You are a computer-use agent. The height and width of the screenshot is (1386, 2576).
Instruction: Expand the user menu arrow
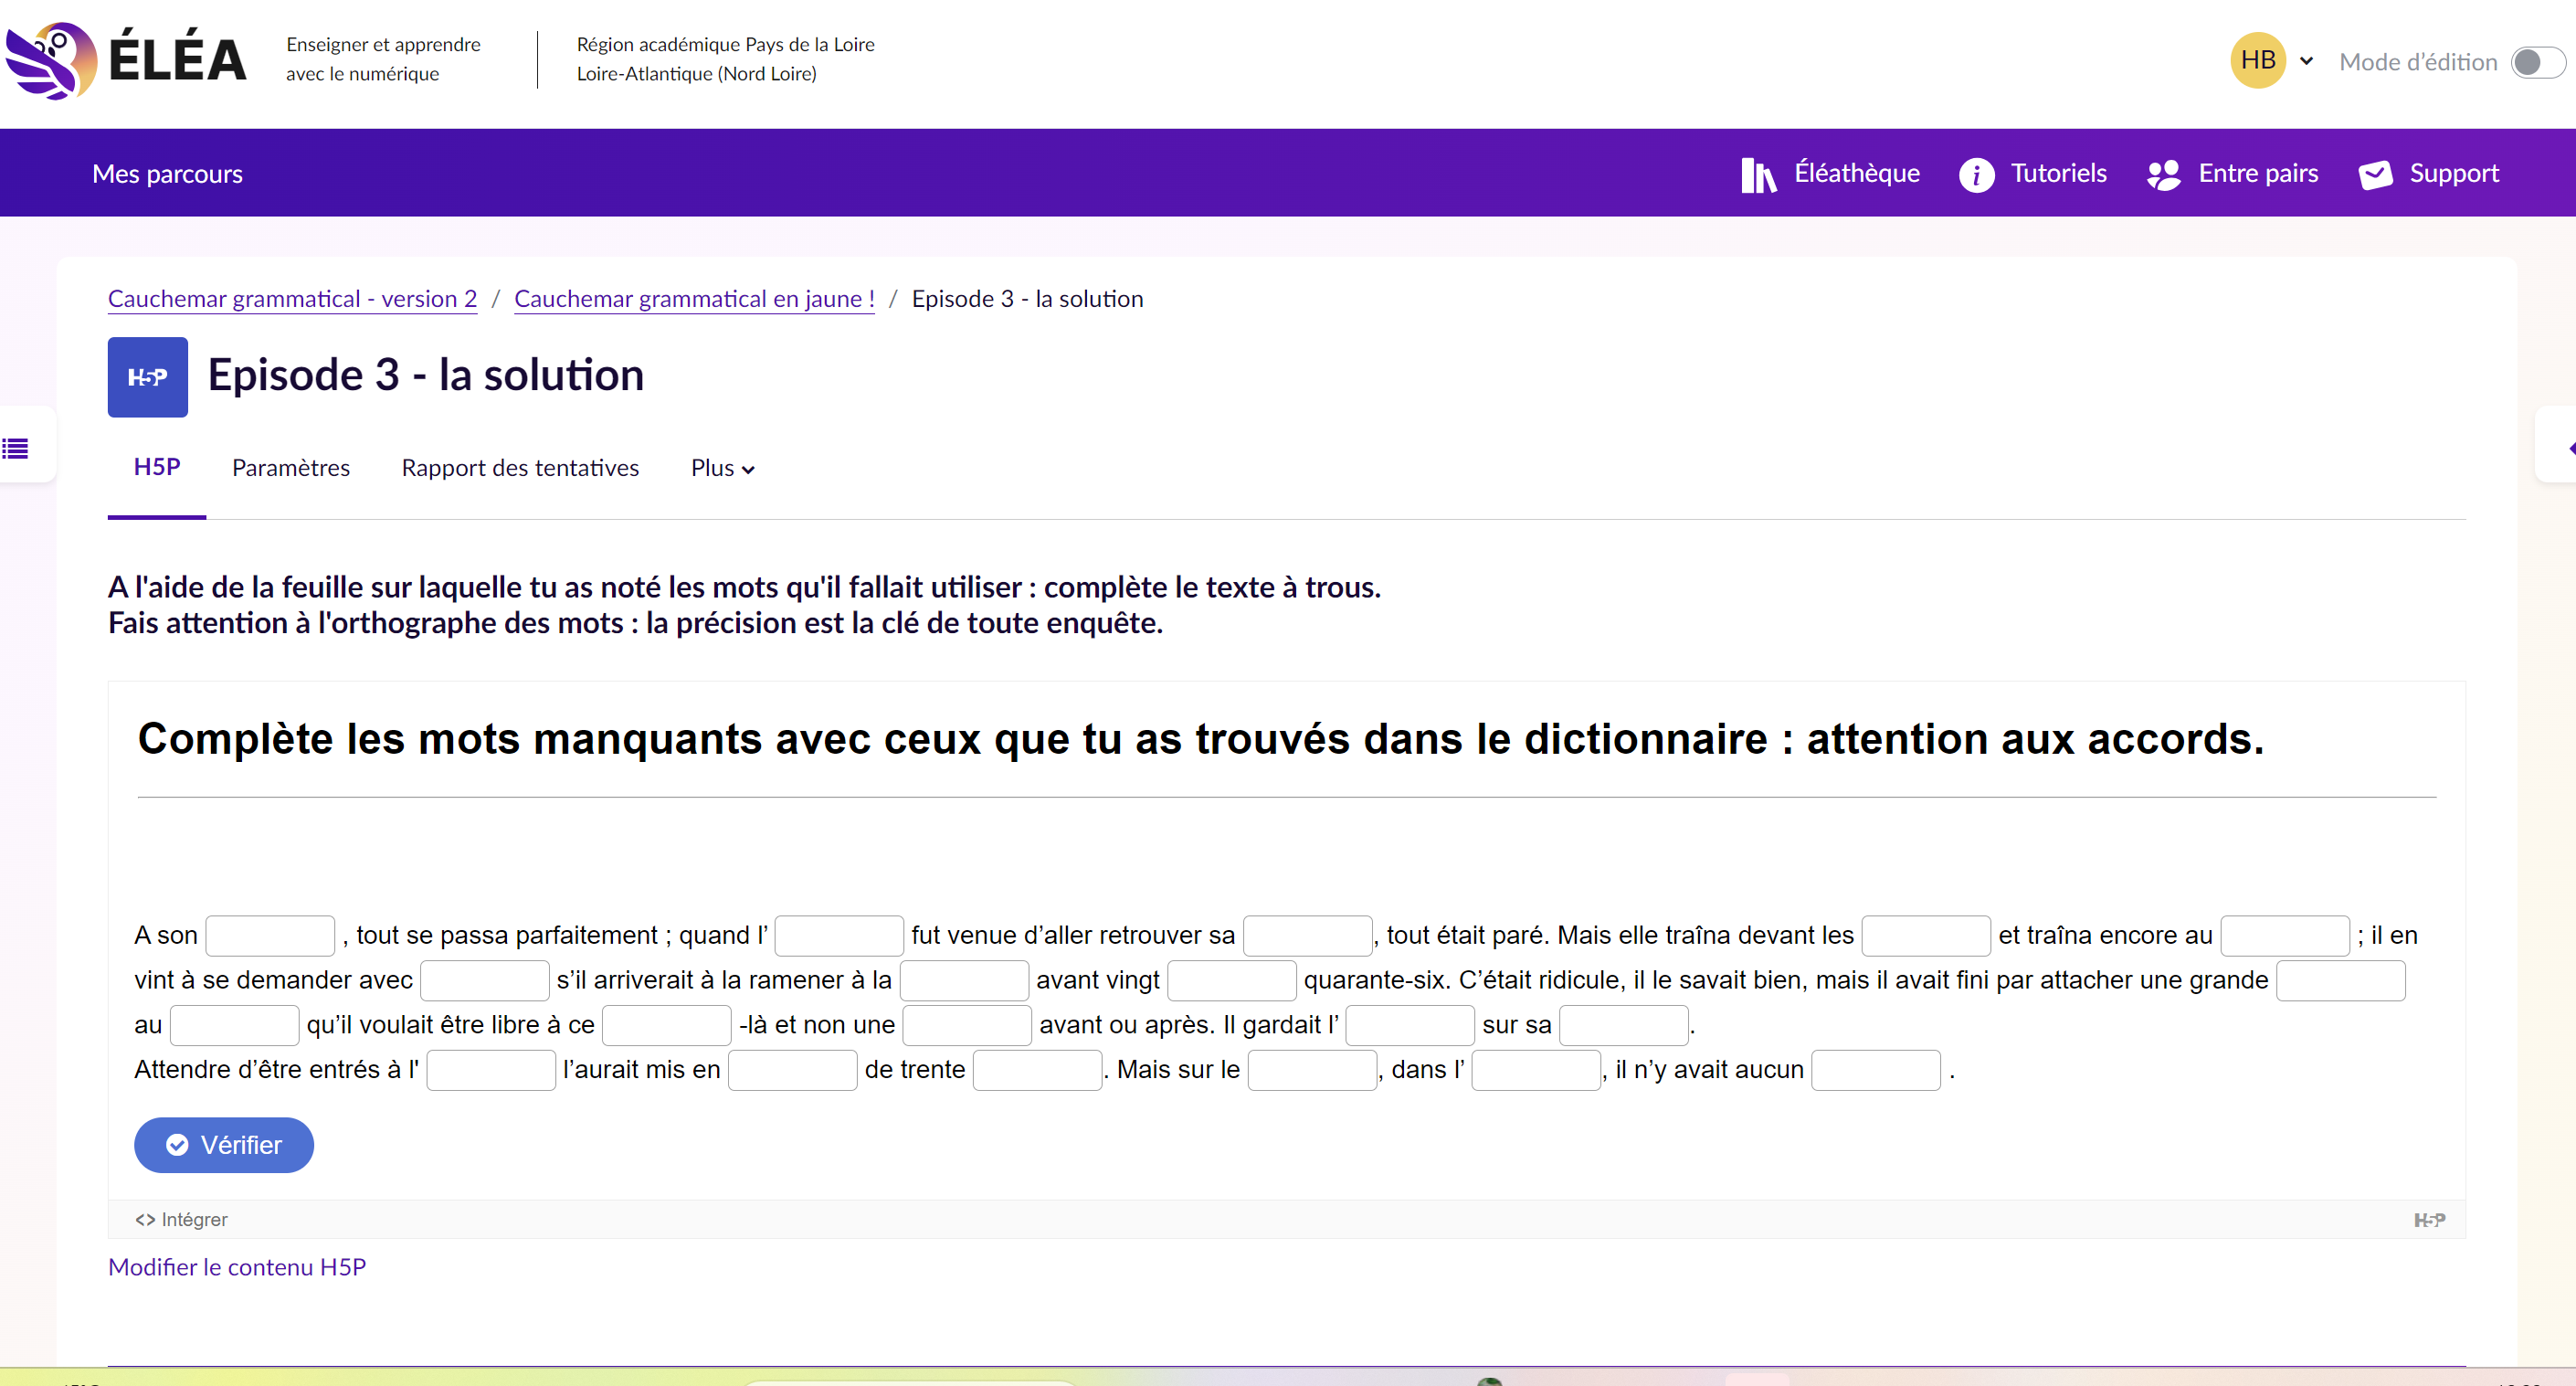click(x=2306, y=61)
